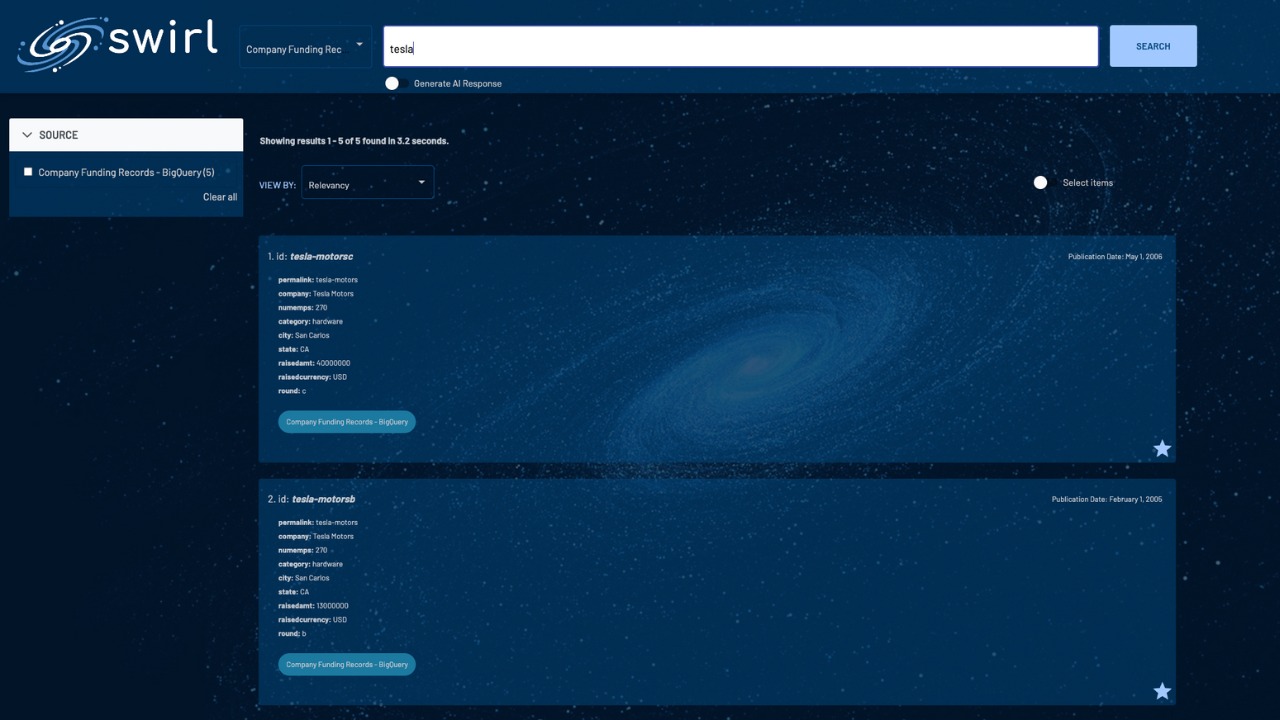Click Clear all in source filter
Screen dimensions: 1280x720
coord(220,197)
